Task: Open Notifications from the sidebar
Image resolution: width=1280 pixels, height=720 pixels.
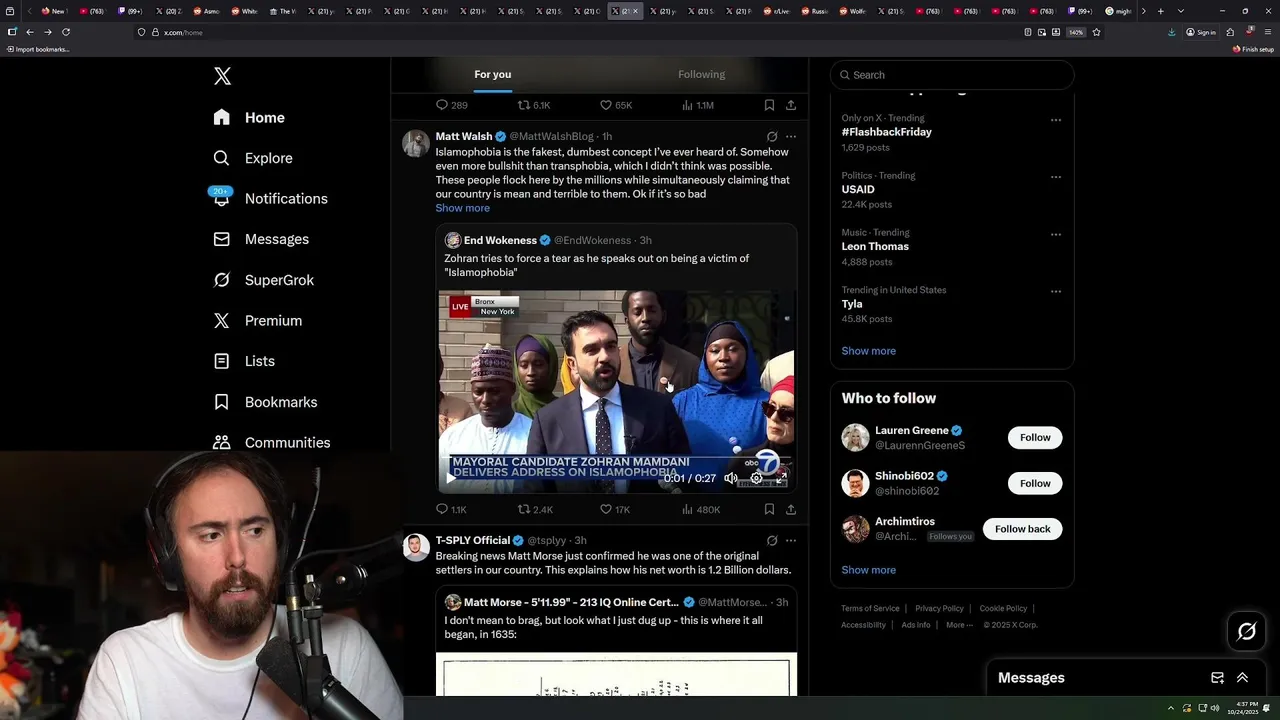Action: click(x=270, y=198)
